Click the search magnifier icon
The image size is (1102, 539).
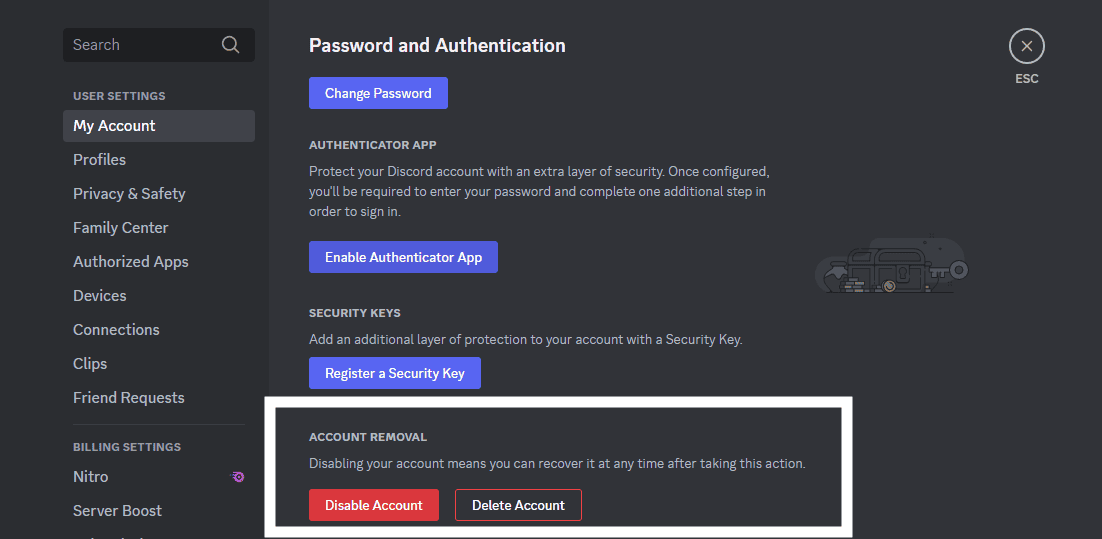point(230,45)
